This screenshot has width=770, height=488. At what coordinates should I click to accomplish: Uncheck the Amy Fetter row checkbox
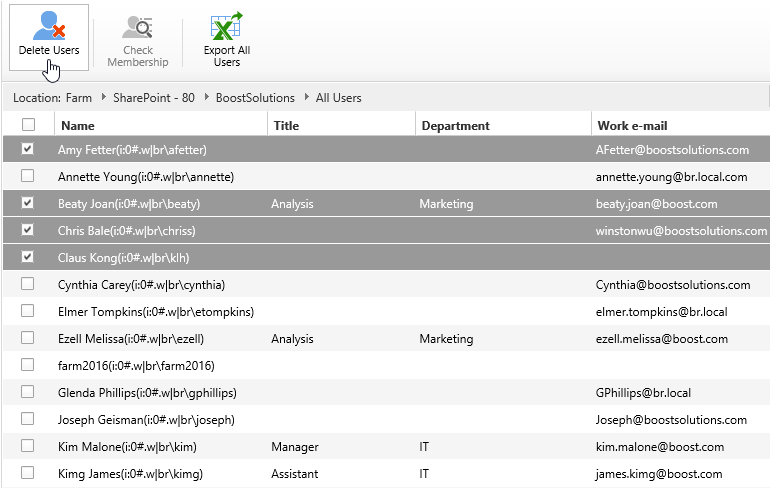[28, 149]
